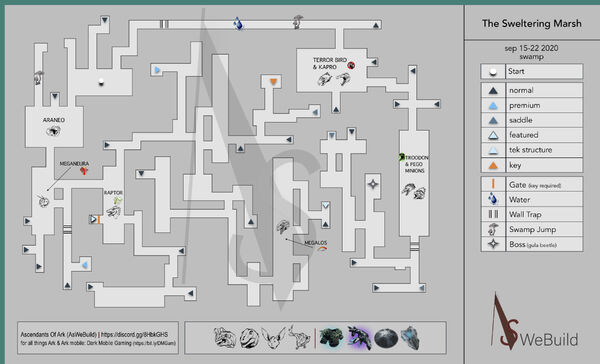Image resolution: width=600 pixels, height=364 pixels.
Task: Click the green Troodon marker icon
Action: [401, 157]
